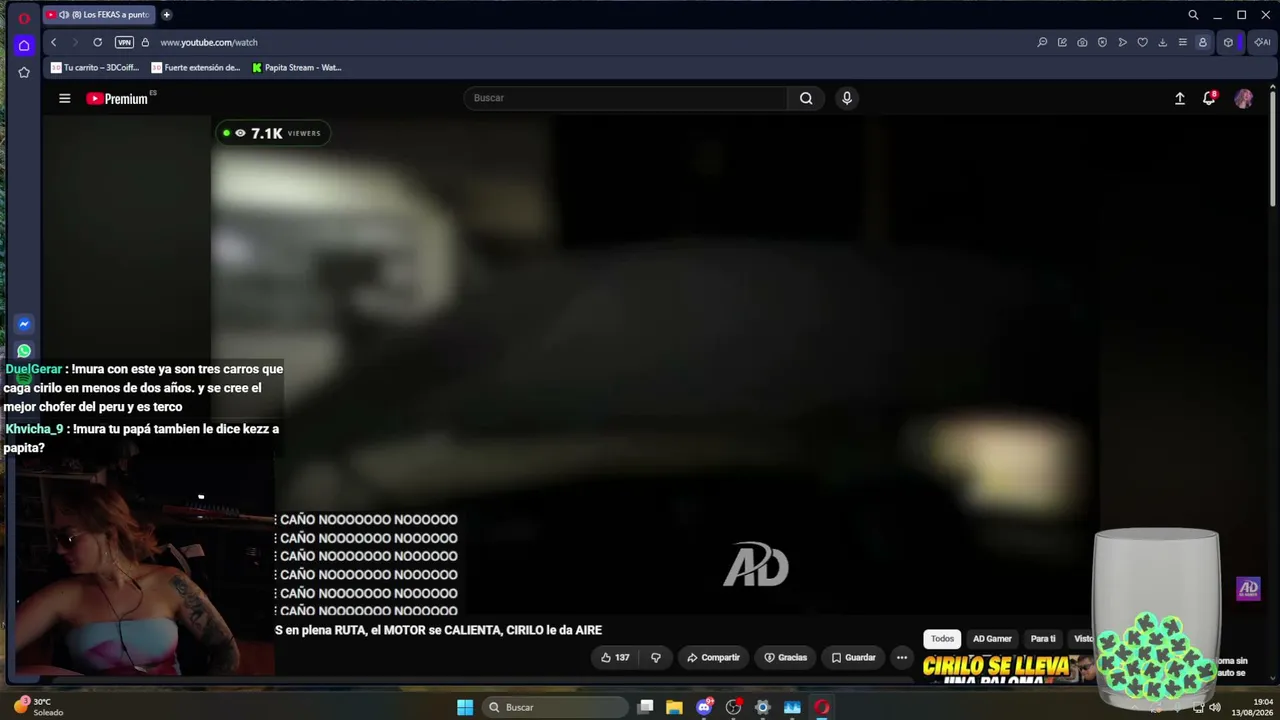Like the video with 137 likes

click(x=615, y=657)
